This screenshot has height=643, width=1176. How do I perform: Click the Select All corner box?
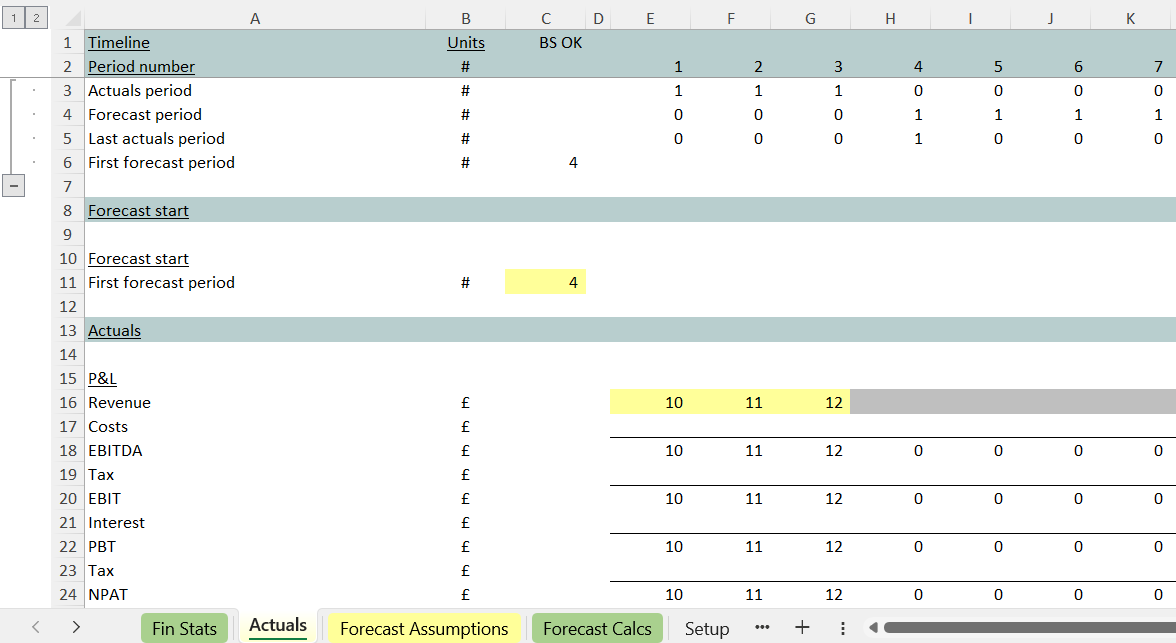(x=68, y=18)
